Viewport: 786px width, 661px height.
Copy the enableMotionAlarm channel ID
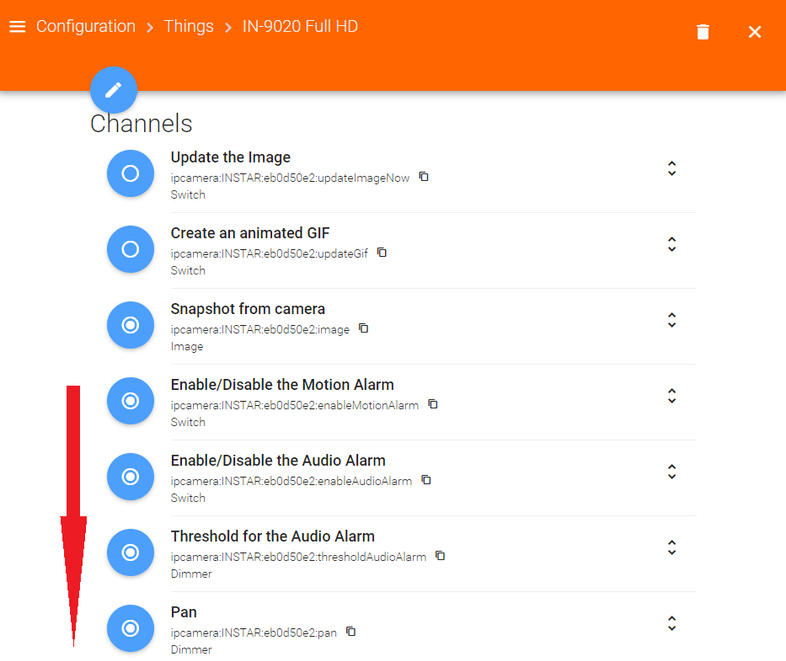coord(433,405)
